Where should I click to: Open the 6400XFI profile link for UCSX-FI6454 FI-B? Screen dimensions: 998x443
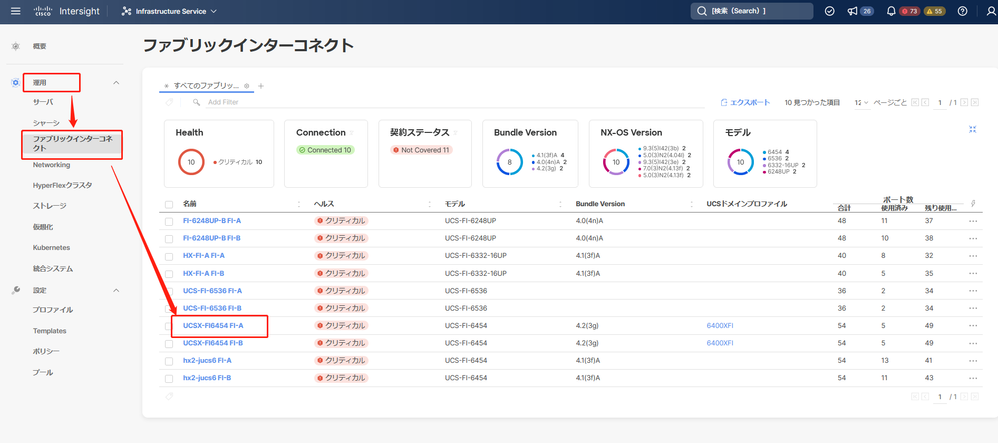[x=720, y=342]
